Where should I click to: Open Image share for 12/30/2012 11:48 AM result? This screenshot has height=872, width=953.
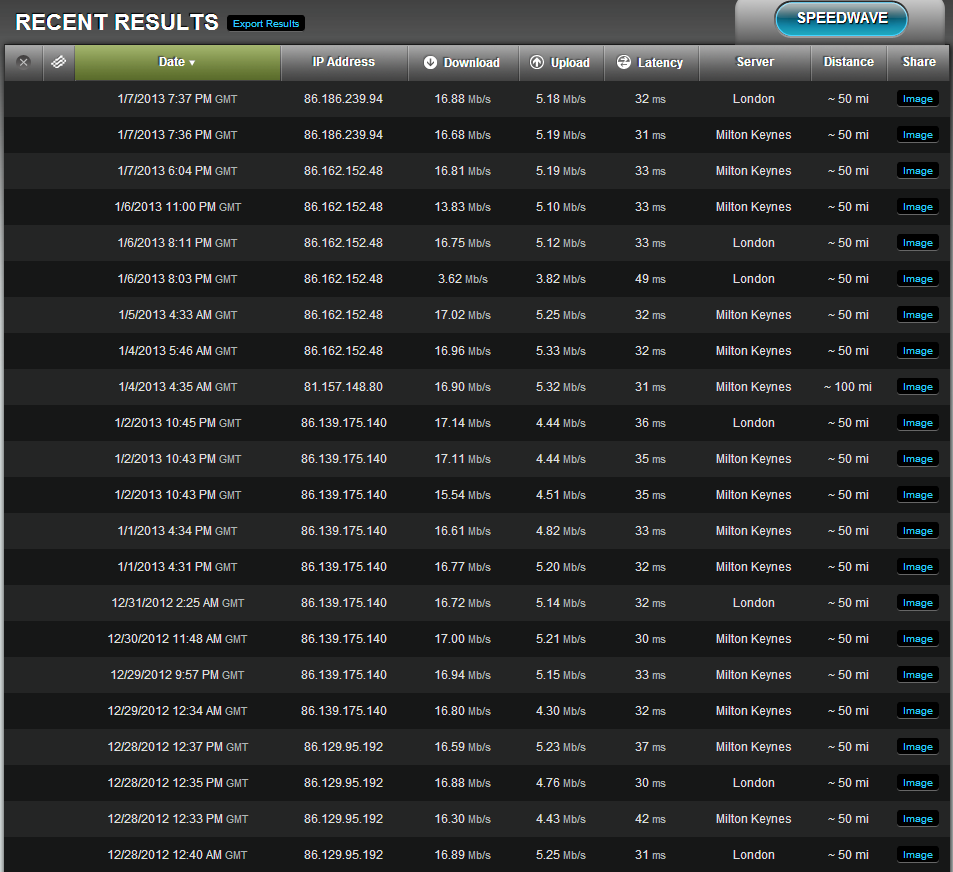click(917, 639)
